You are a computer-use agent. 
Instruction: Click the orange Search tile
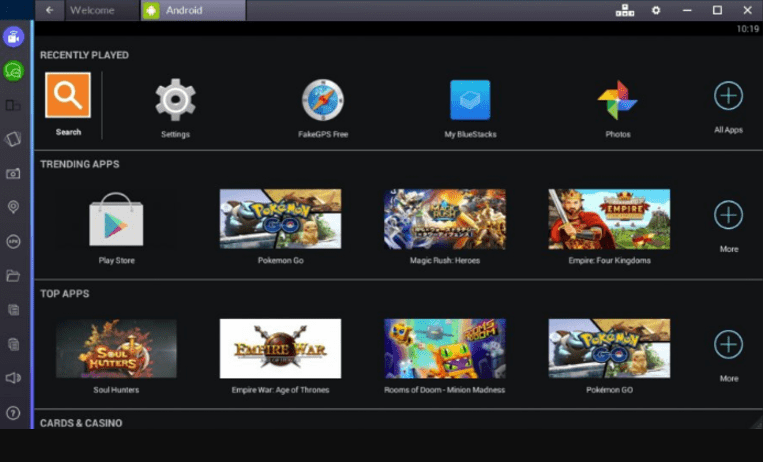click(68, 95)
